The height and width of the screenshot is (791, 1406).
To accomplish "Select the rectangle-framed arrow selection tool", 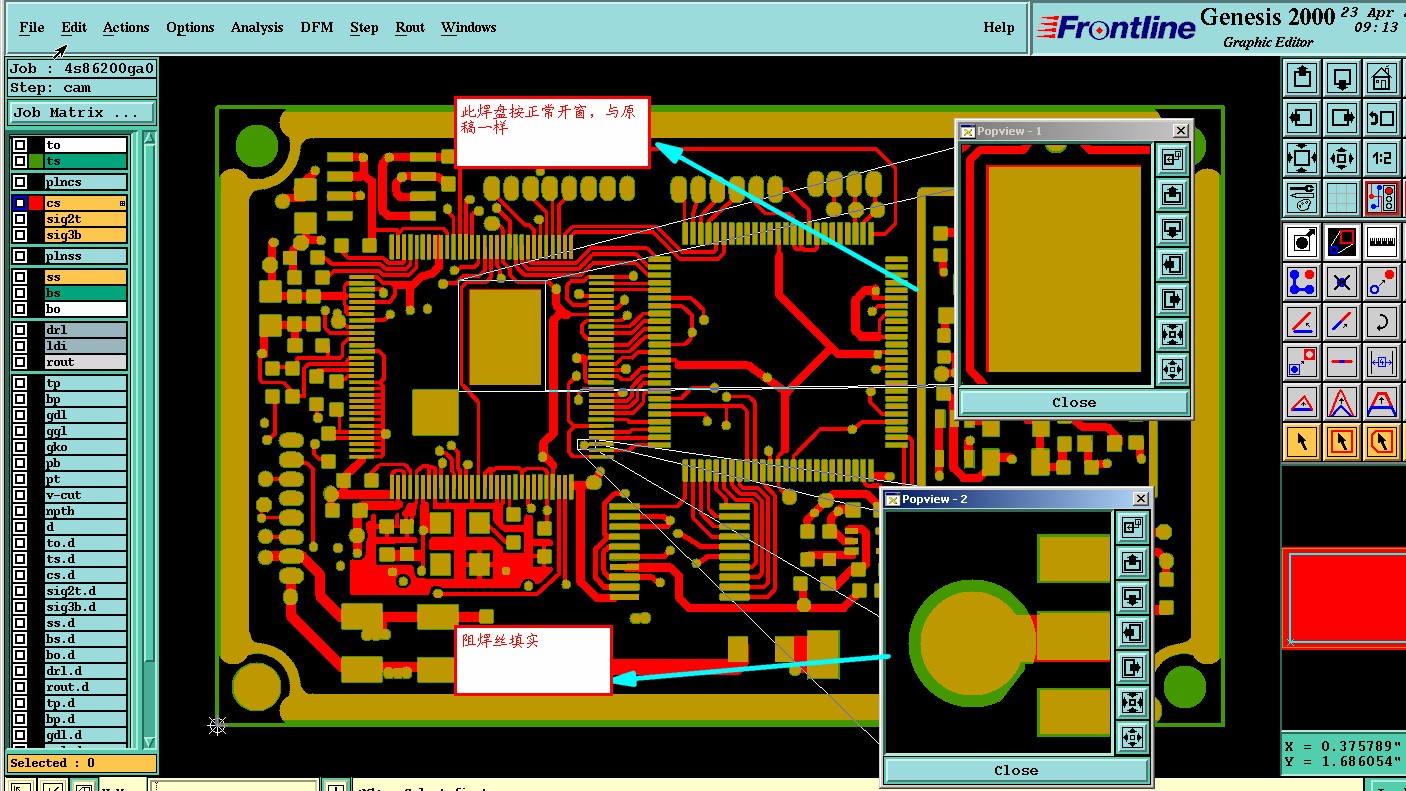I will coord(1341,440).
